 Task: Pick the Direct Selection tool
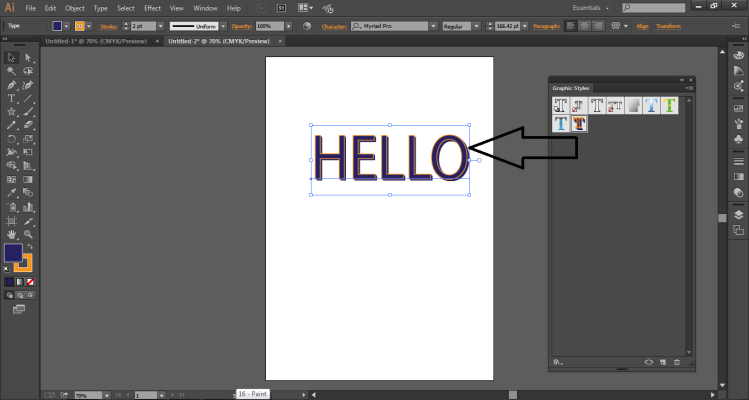(28, 58)
